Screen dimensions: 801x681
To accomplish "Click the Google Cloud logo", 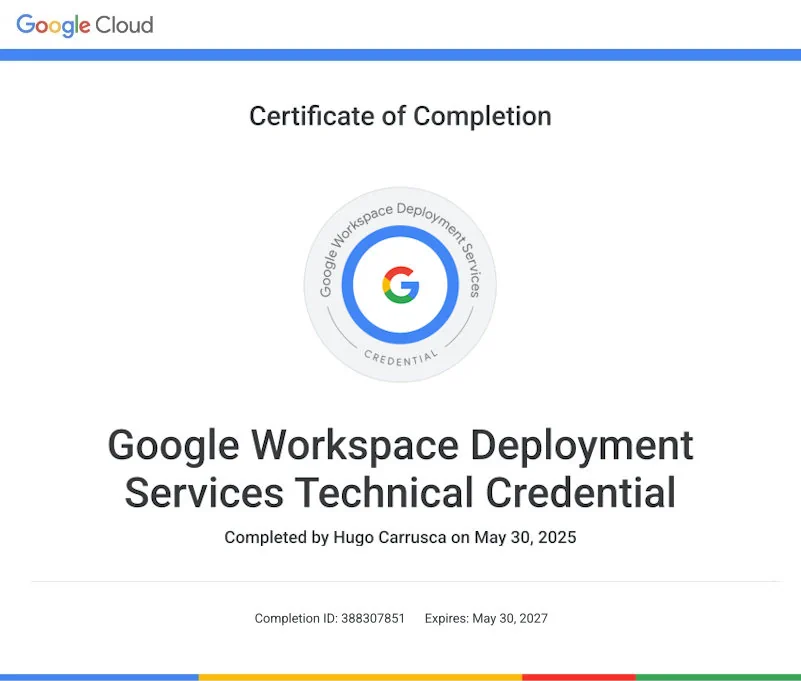I will click(x=85, y=26).
